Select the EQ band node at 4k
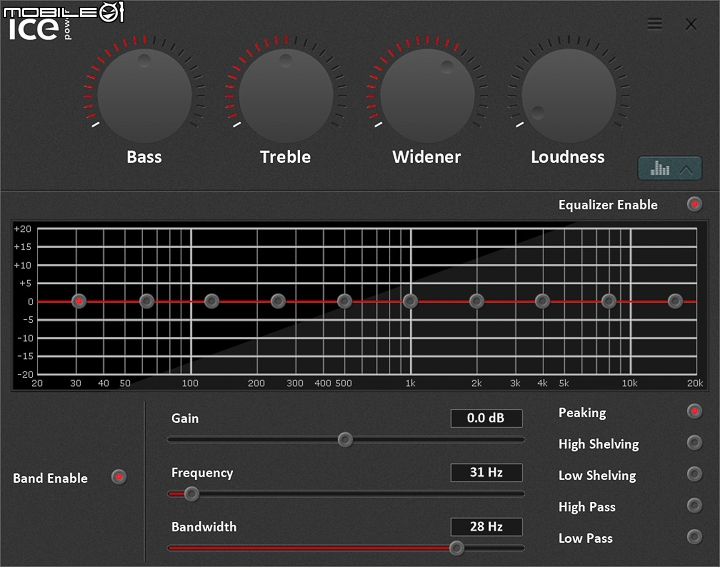The width and height of the screenshot is (720, 567). pyautogui.click(x=542, y=301)
